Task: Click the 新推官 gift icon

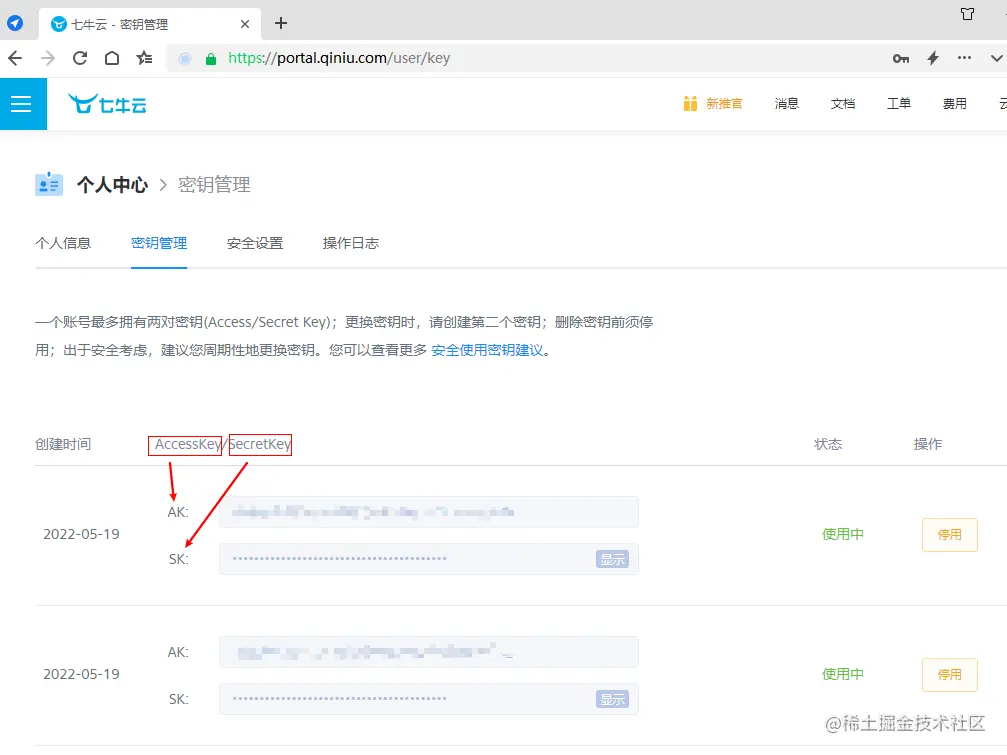Action: (690, 103)
